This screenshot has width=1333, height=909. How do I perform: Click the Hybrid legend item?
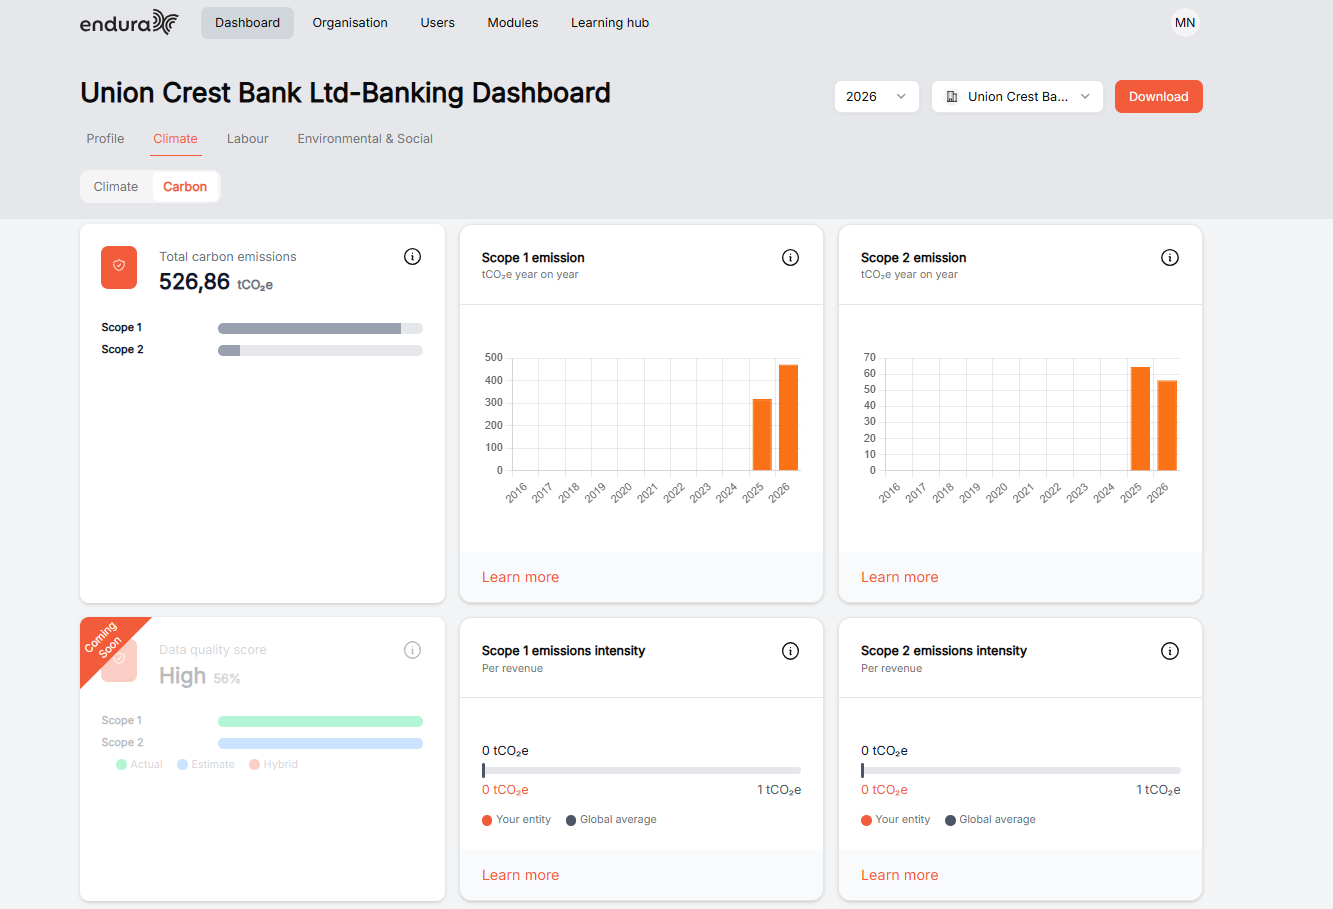(x=274, y=764)
